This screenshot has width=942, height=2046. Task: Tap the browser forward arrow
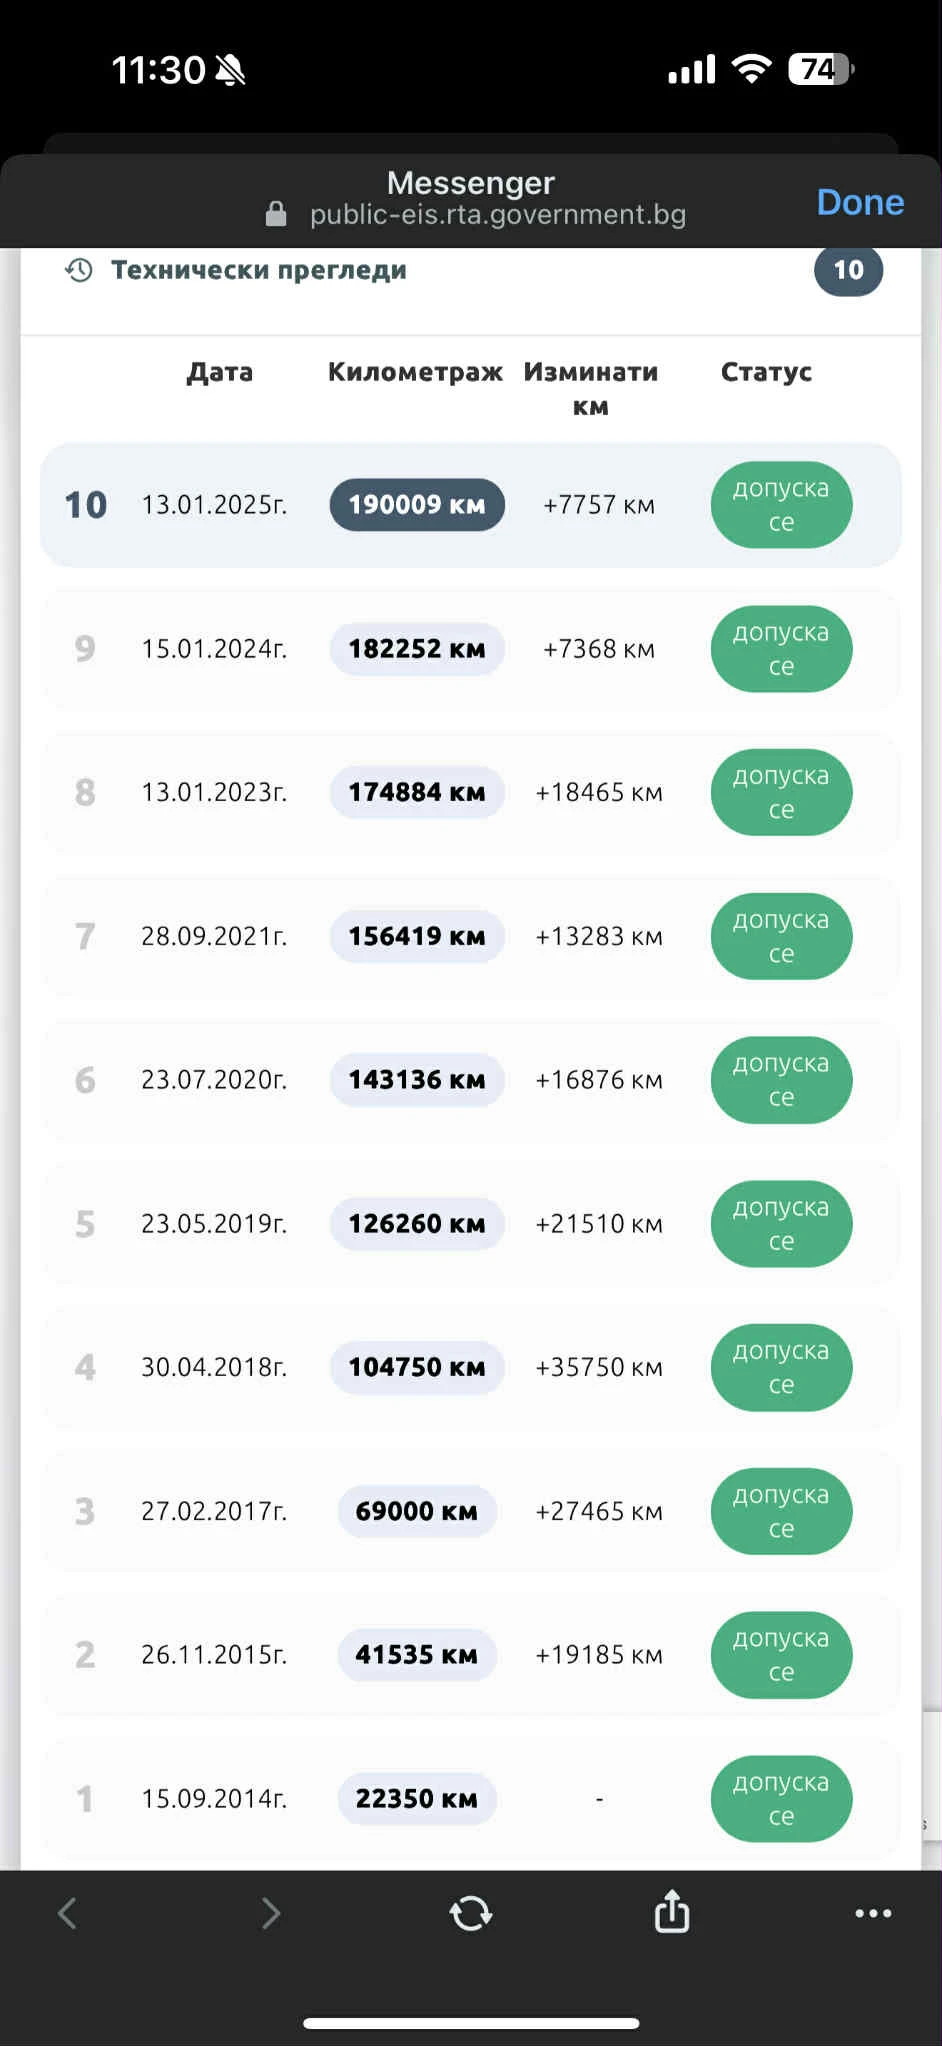[x=270, y=1913]
